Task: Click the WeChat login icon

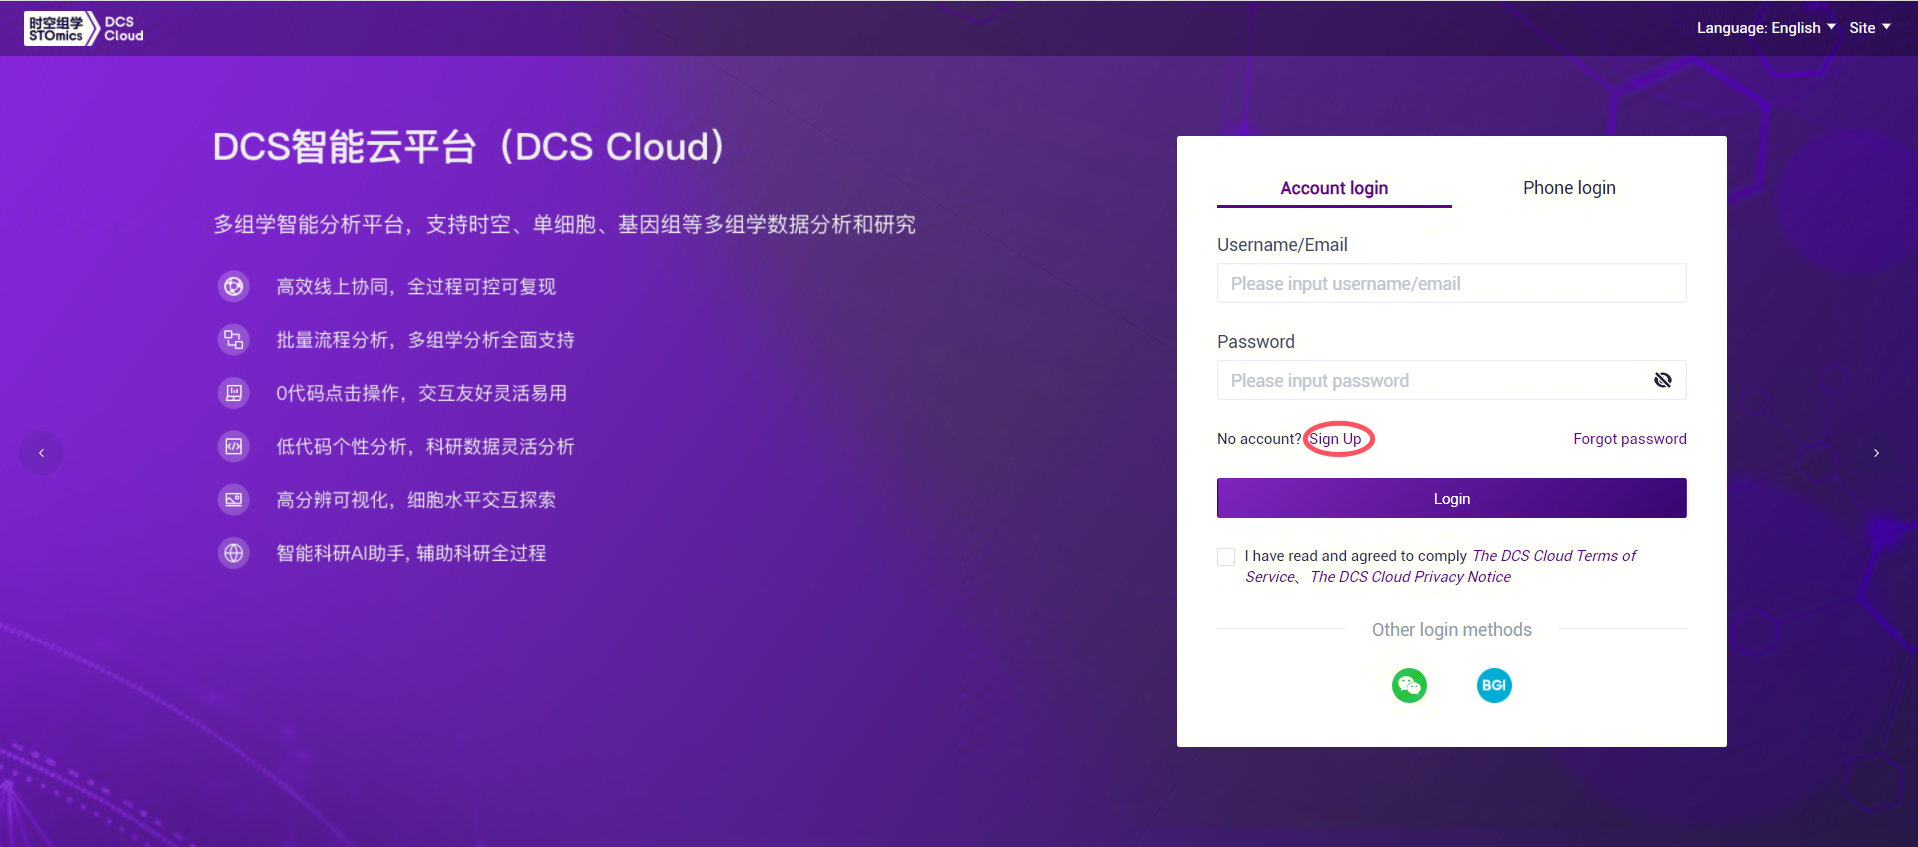Action: tap(1409, 685)
